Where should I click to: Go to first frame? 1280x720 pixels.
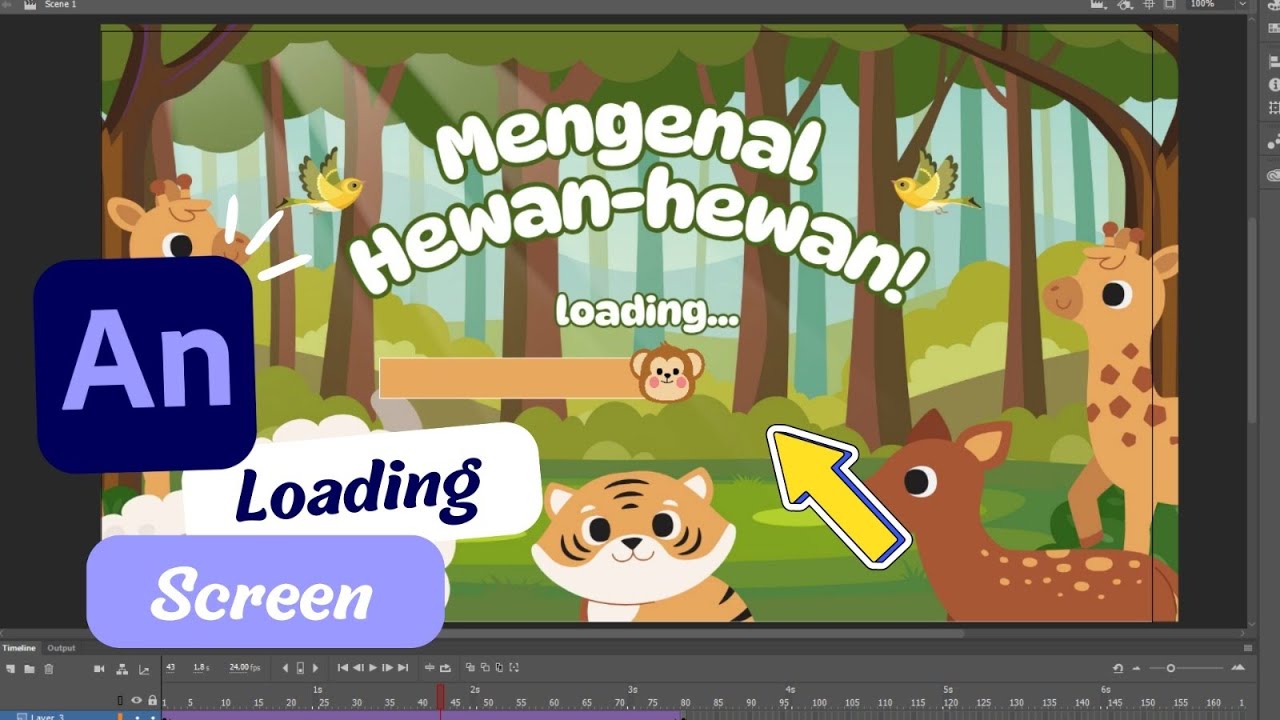[x=343, y=668]
